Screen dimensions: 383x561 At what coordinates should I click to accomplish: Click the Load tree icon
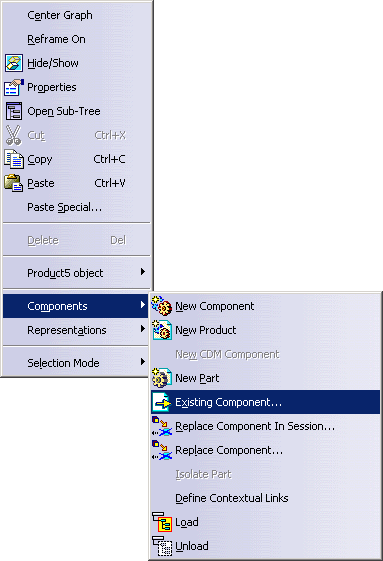pos(162,522)
